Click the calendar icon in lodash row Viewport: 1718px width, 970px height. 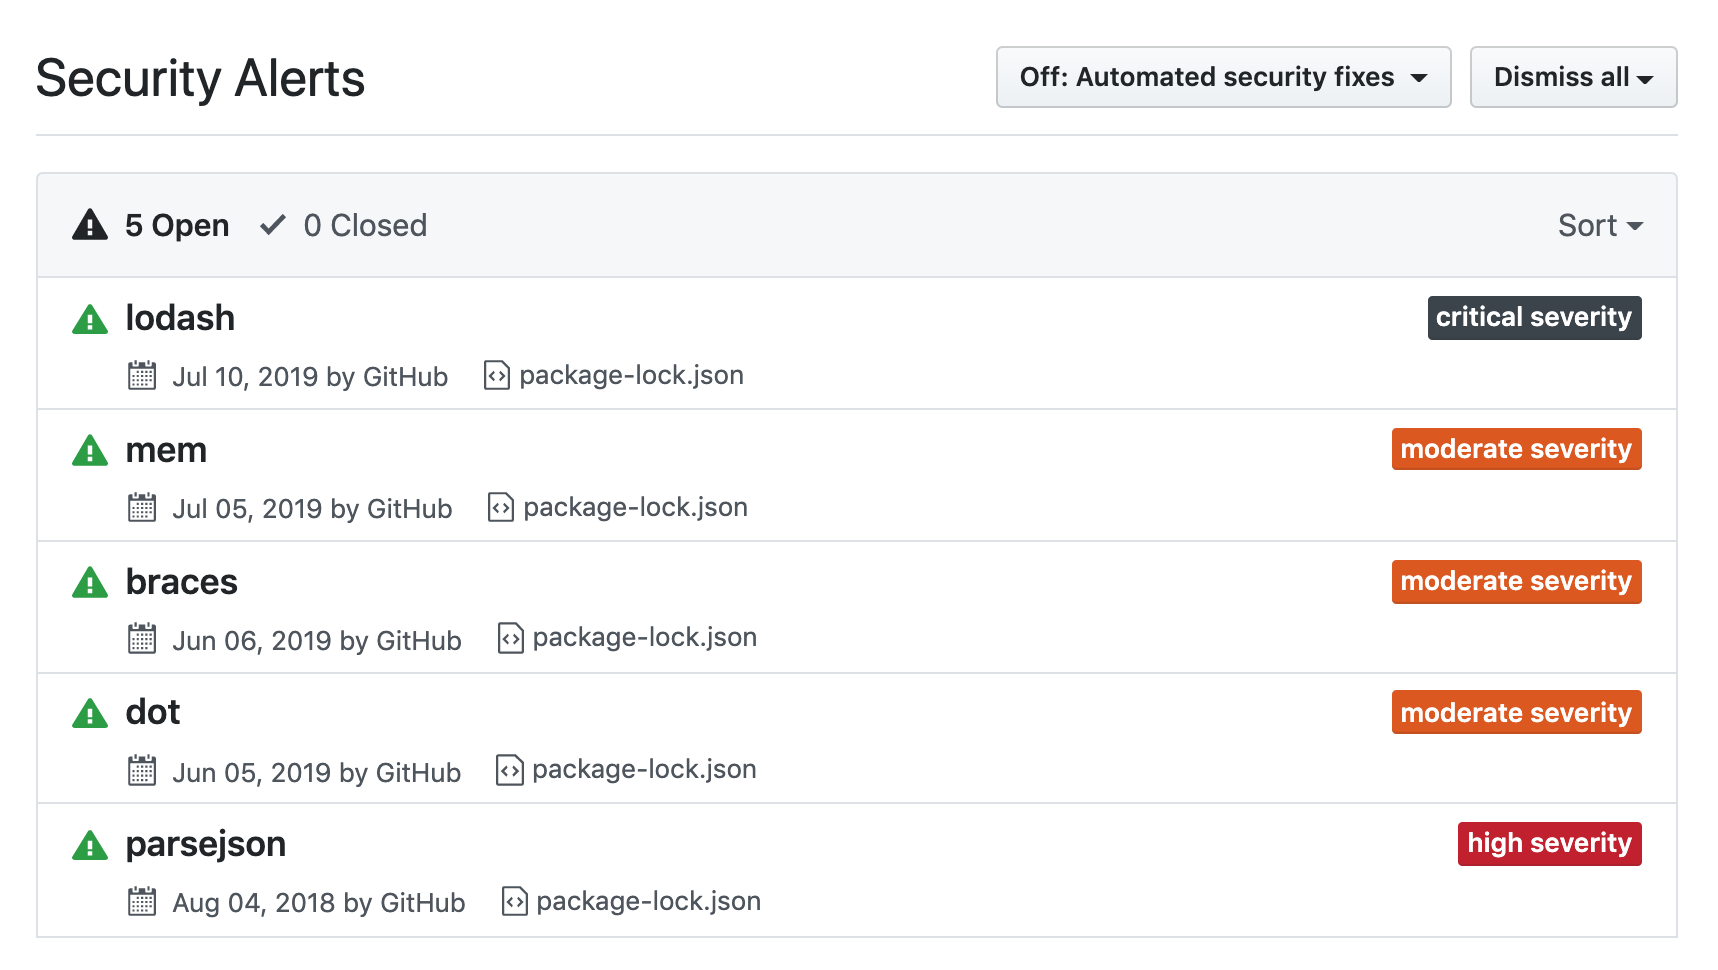[x=142, y=376]
